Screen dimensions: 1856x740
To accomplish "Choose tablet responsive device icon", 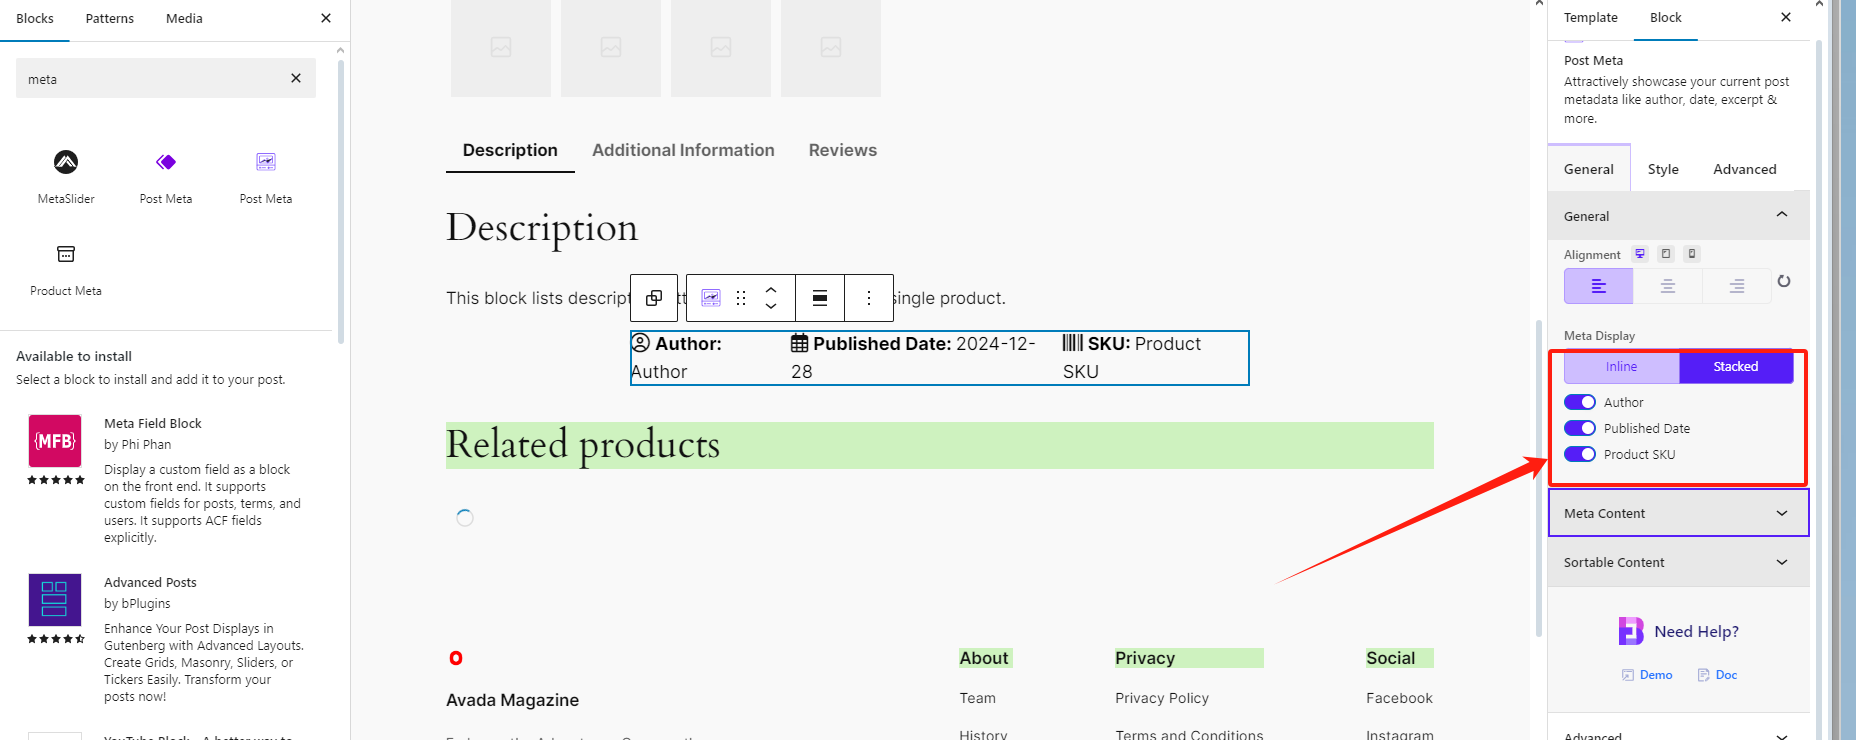I will (x=1666, y=254).
